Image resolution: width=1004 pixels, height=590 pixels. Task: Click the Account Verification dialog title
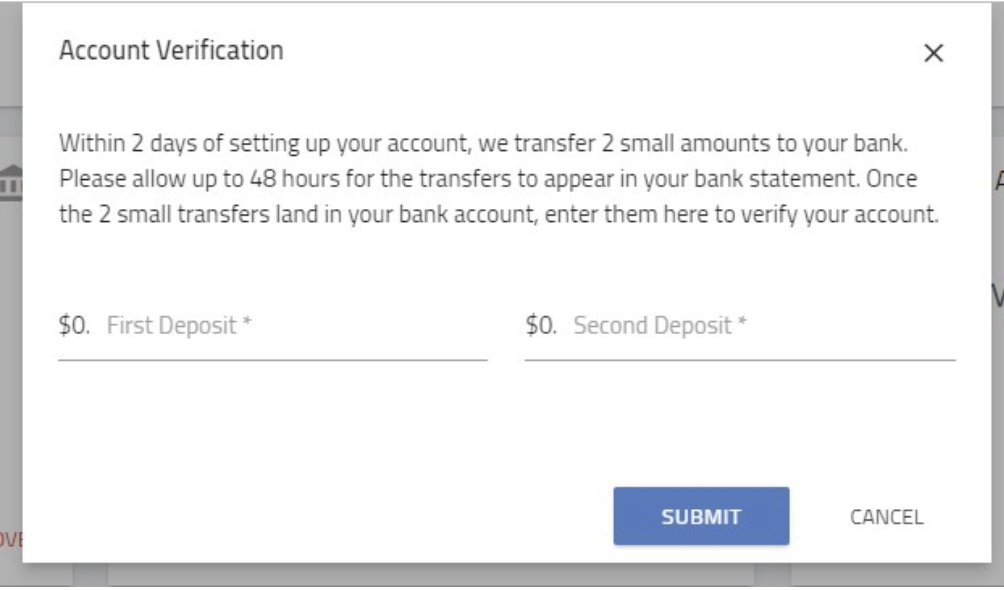tap(171, 51)
